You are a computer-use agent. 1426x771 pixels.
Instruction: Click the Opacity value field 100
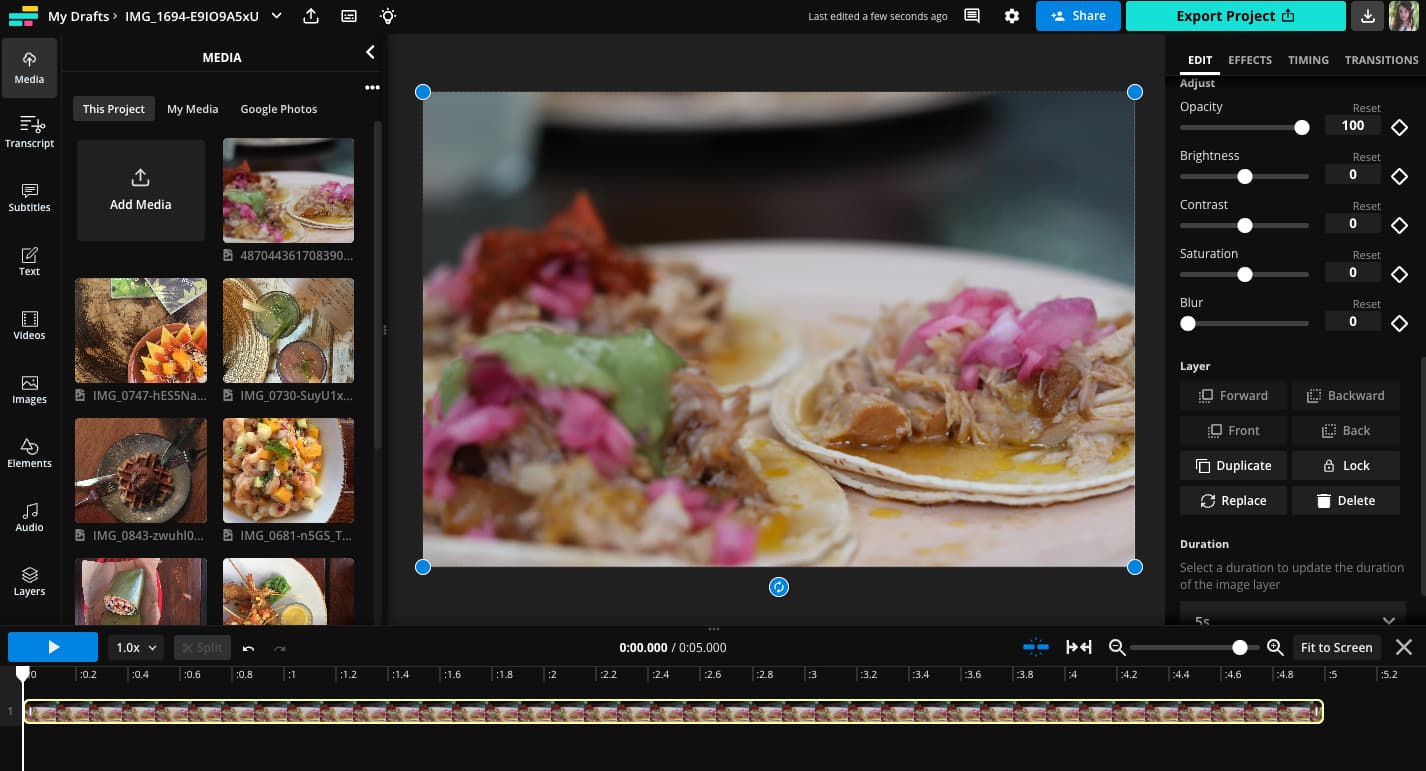point(1353,125)
